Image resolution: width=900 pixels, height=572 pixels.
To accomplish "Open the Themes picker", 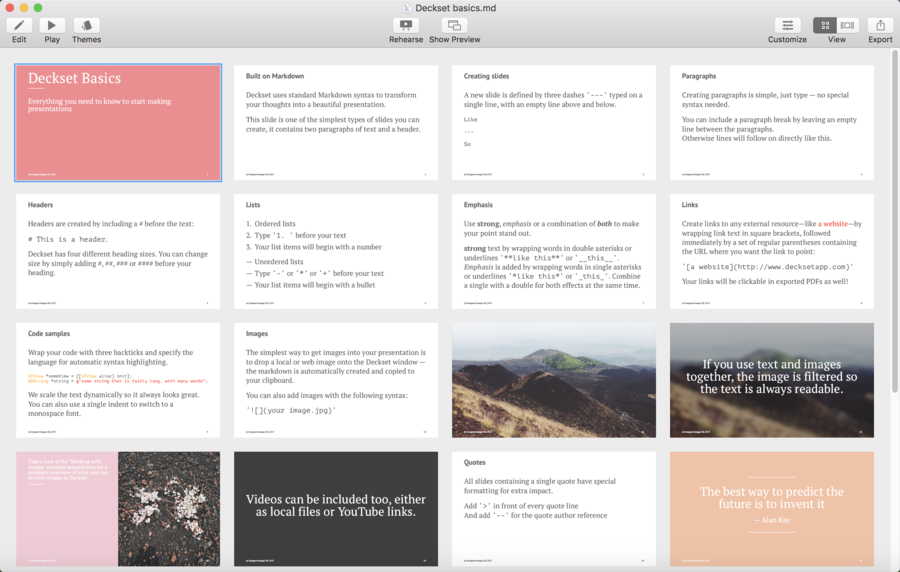I will pyautogui.click(x=87, y=25).
